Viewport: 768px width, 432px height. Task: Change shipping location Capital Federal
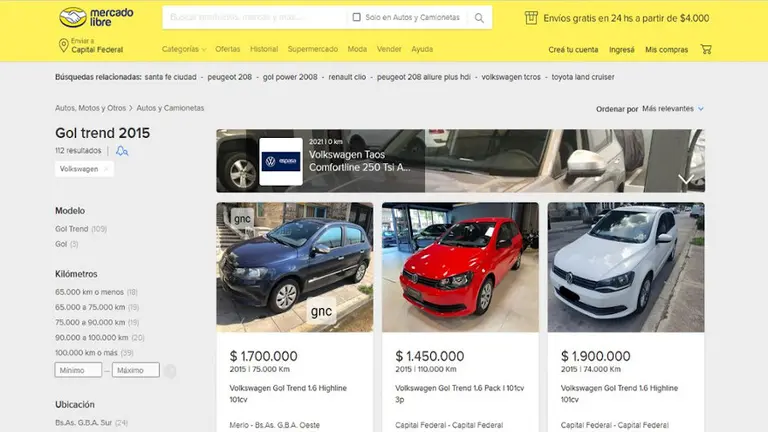point(97,50)
